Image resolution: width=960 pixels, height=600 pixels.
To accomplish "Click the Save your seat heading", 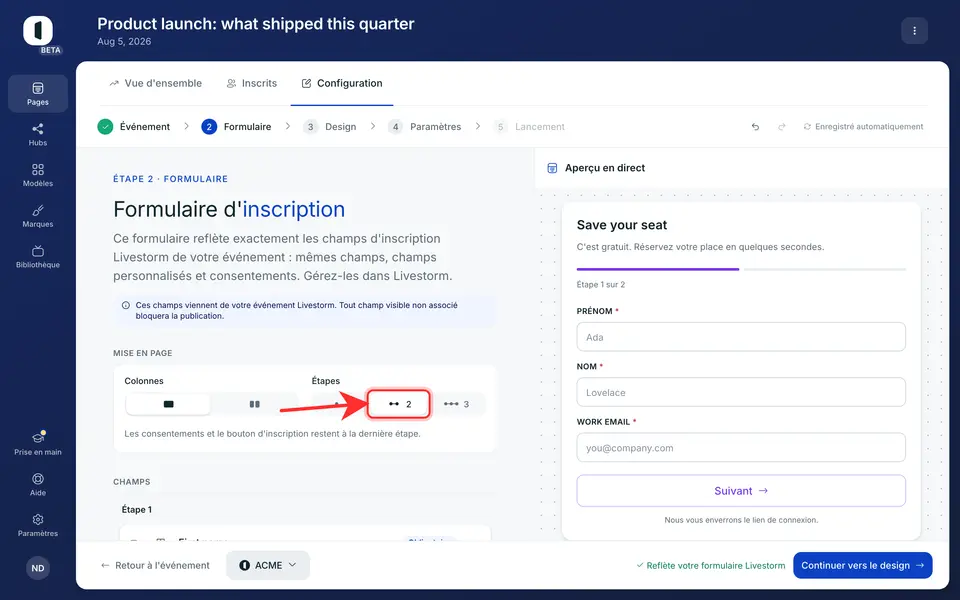I will pyautogui.click(x=621, y=225).
